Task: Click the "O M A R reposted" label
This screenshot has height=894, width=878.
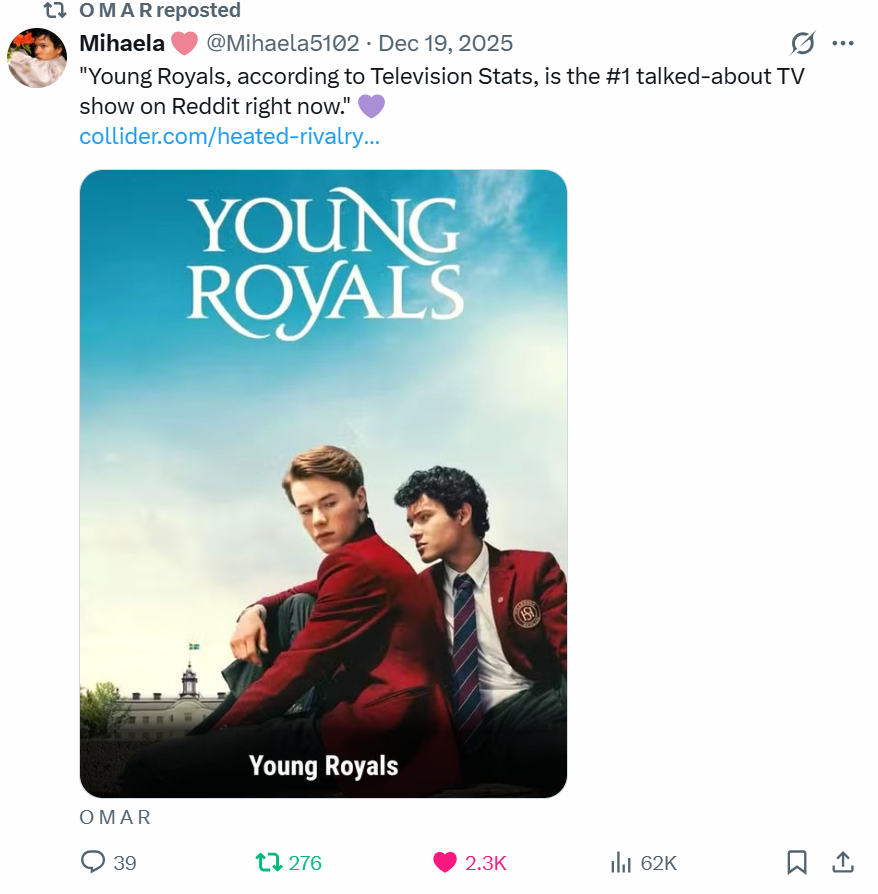Action: [160, 11]
